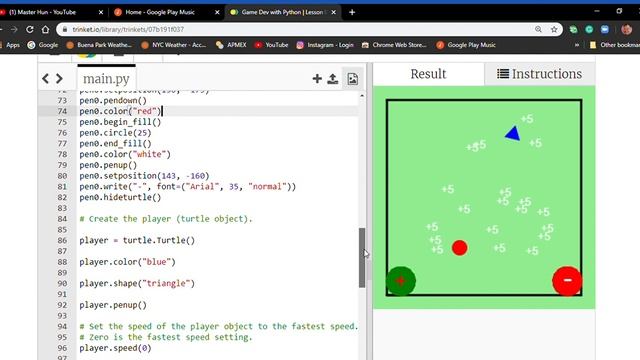Open the Instagram - Login bookmark
The width and height of the screenshot is (640, 360).
325,45
